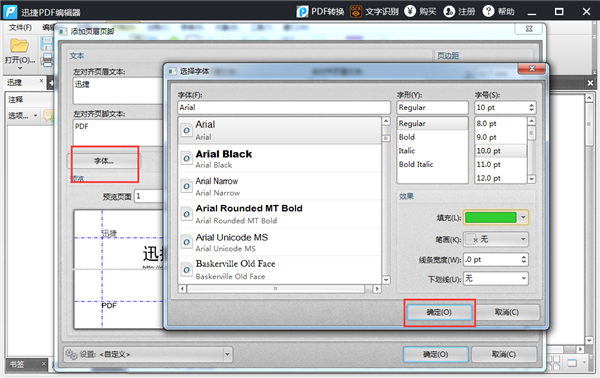Open the 填充(L) fill color dropdown
The image size is (600, 378).
tap(523, 218)
